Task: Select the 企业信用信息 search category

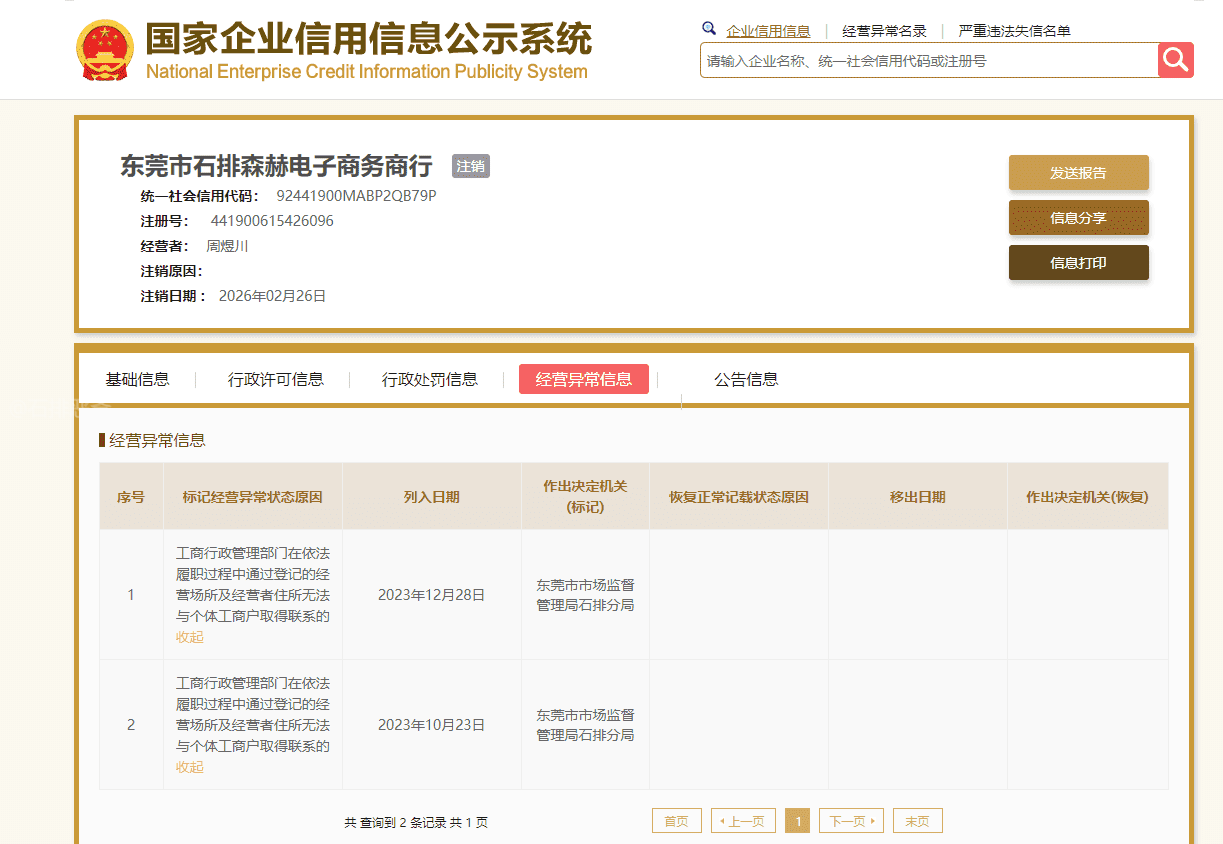Action: click(x=768, y=31)
